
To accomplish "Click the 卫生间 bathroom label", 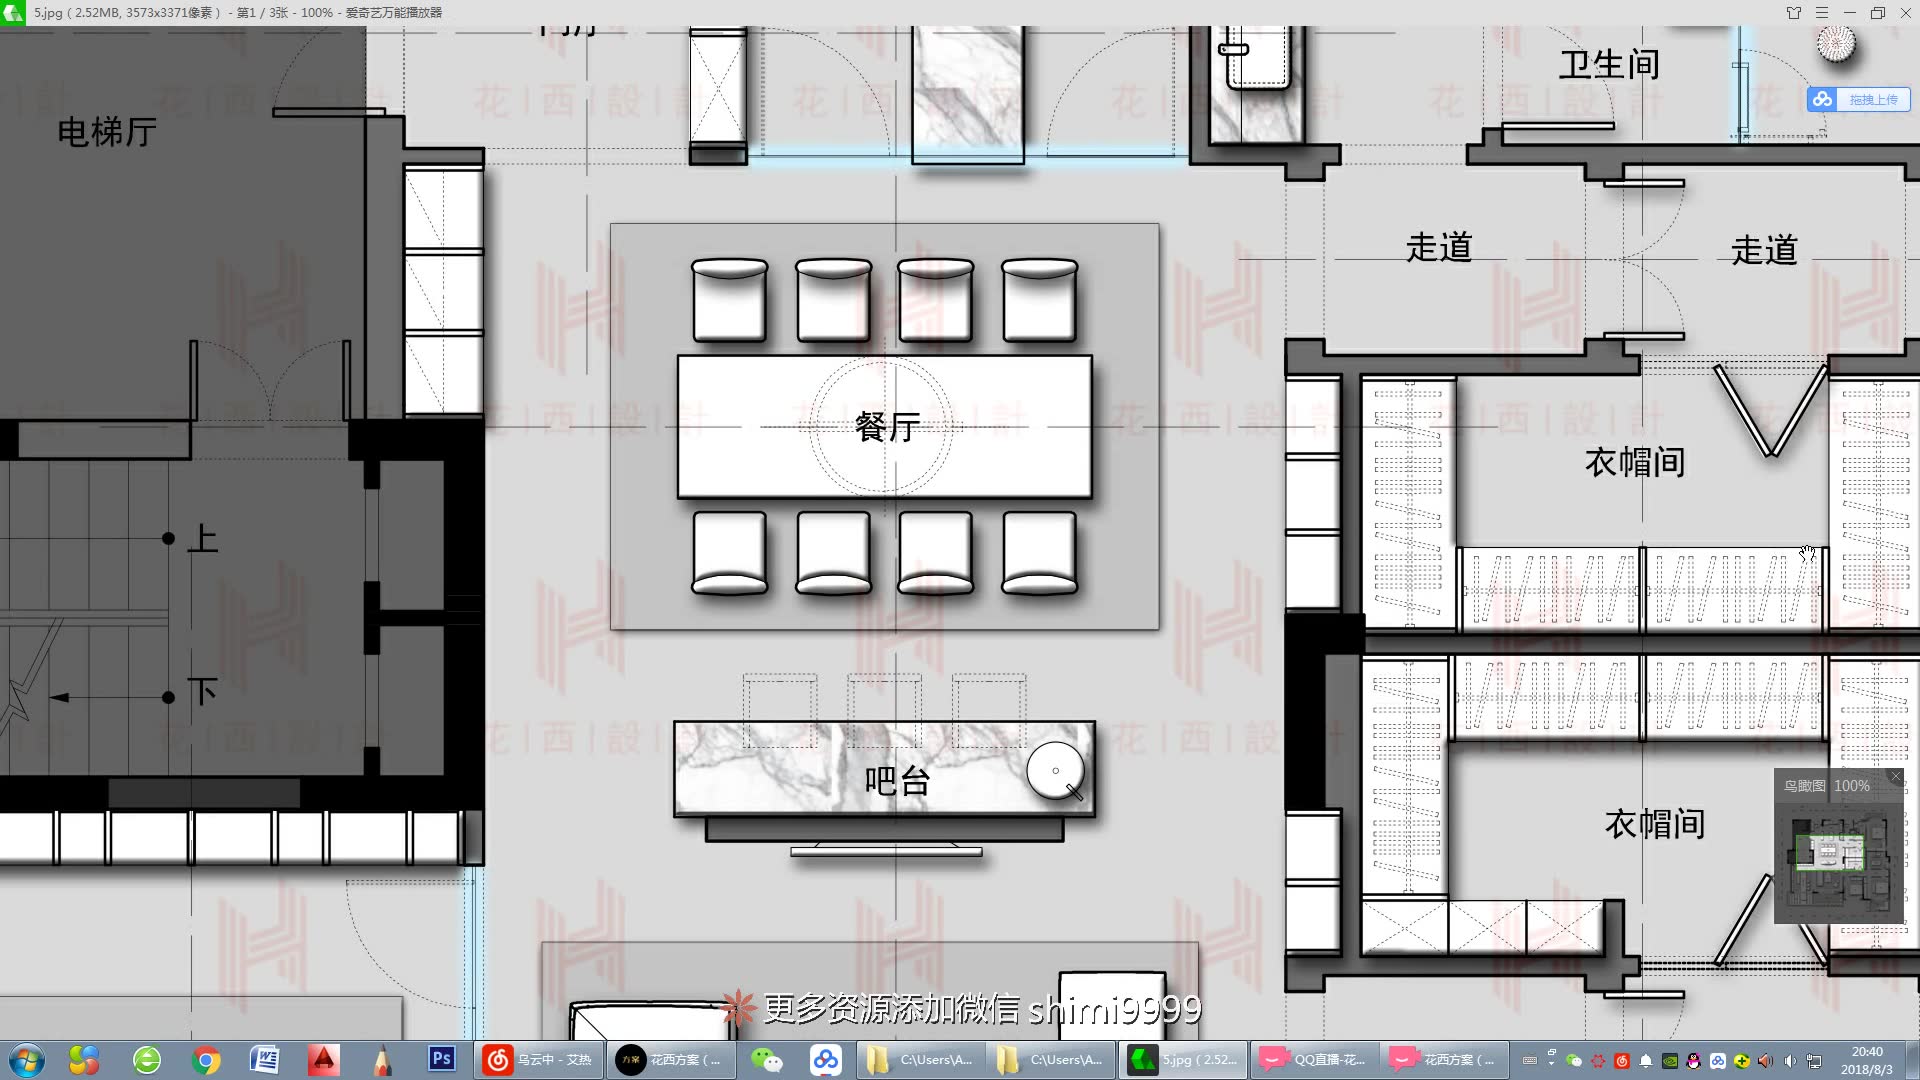I will point(1610,65).
